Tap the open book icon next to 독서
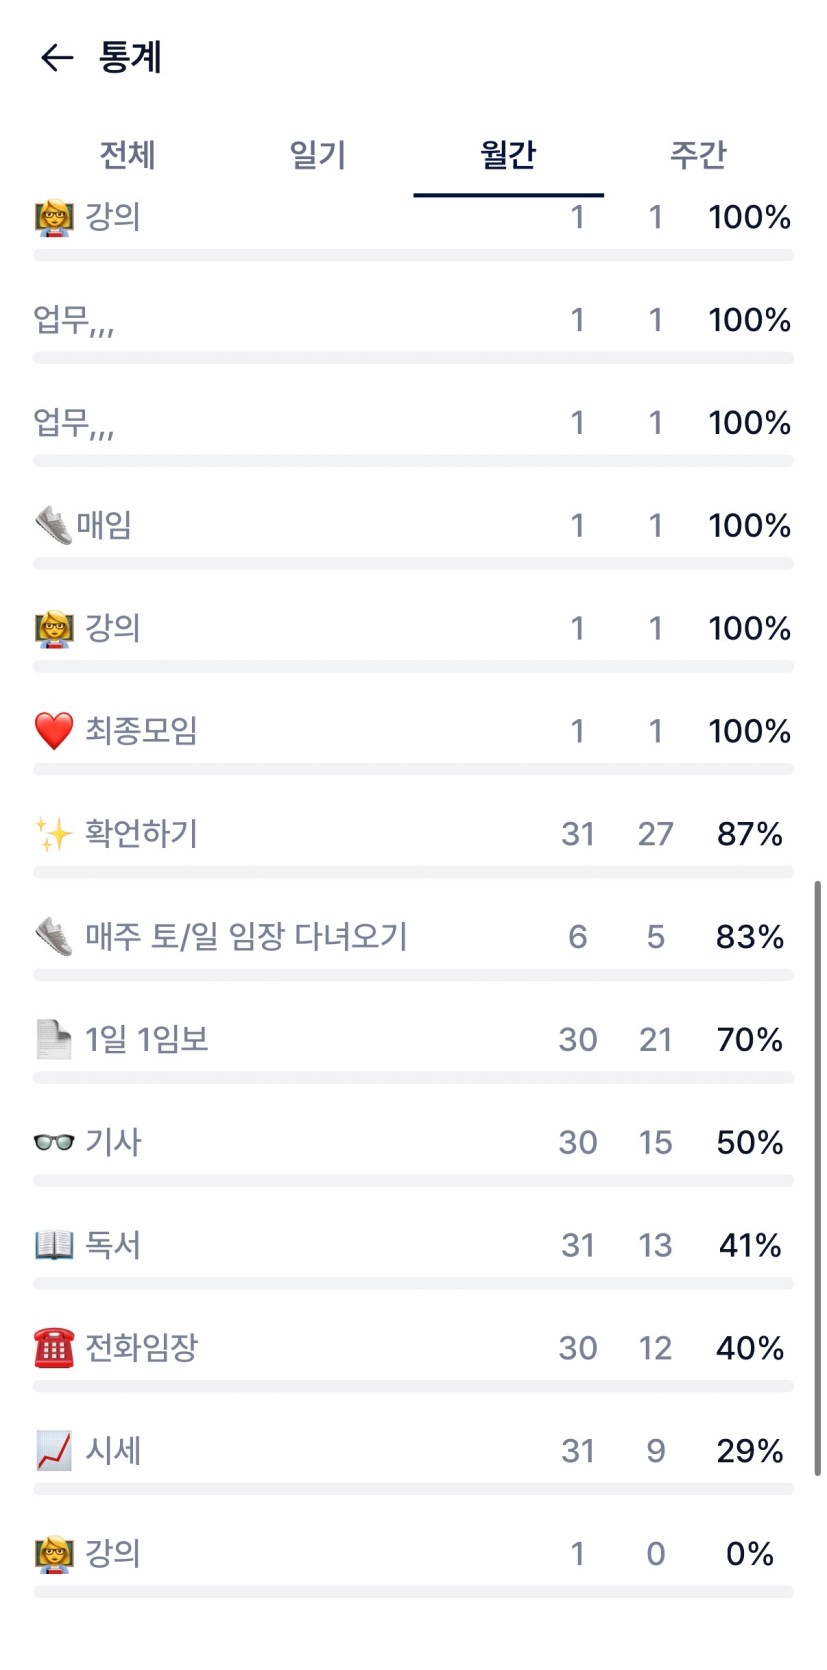The height and width of the screenshot is (1670, 827). coord(54,1245)
